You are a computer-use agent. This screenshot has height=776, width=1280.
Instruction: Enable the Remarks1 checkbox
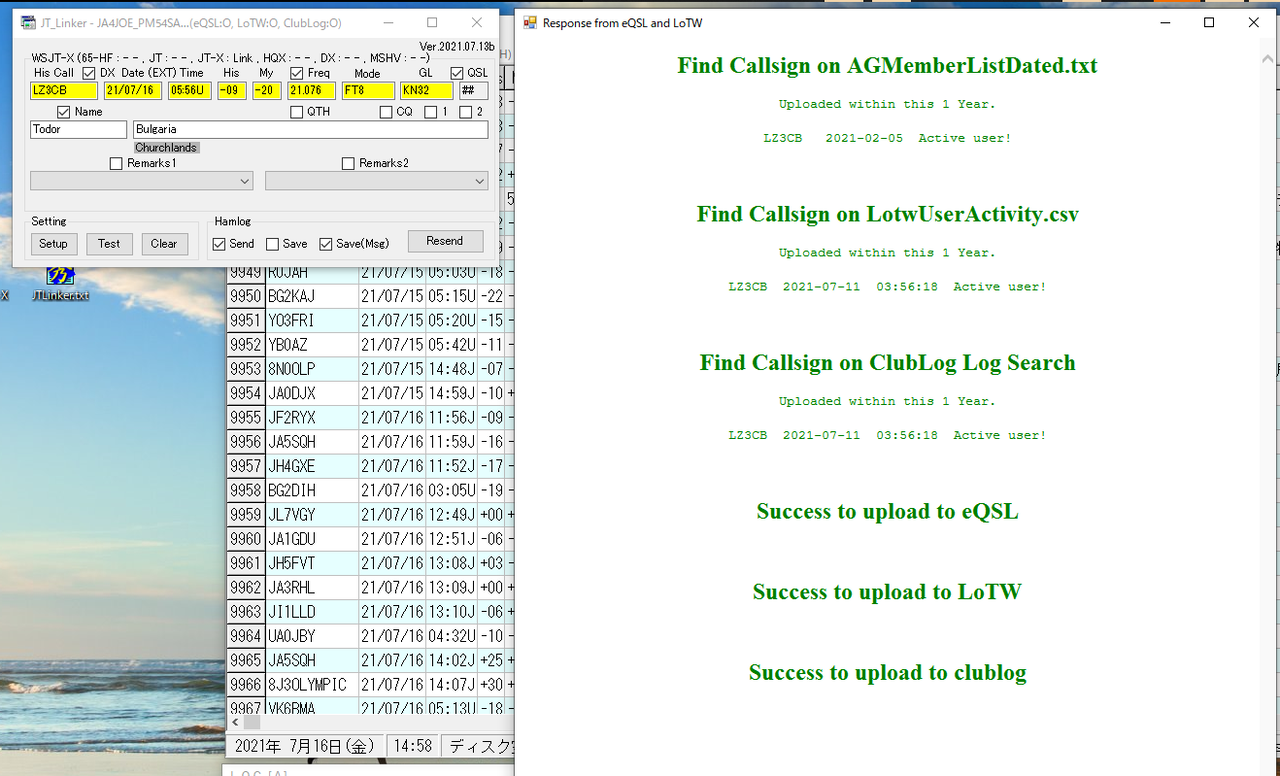click(116, 163)
